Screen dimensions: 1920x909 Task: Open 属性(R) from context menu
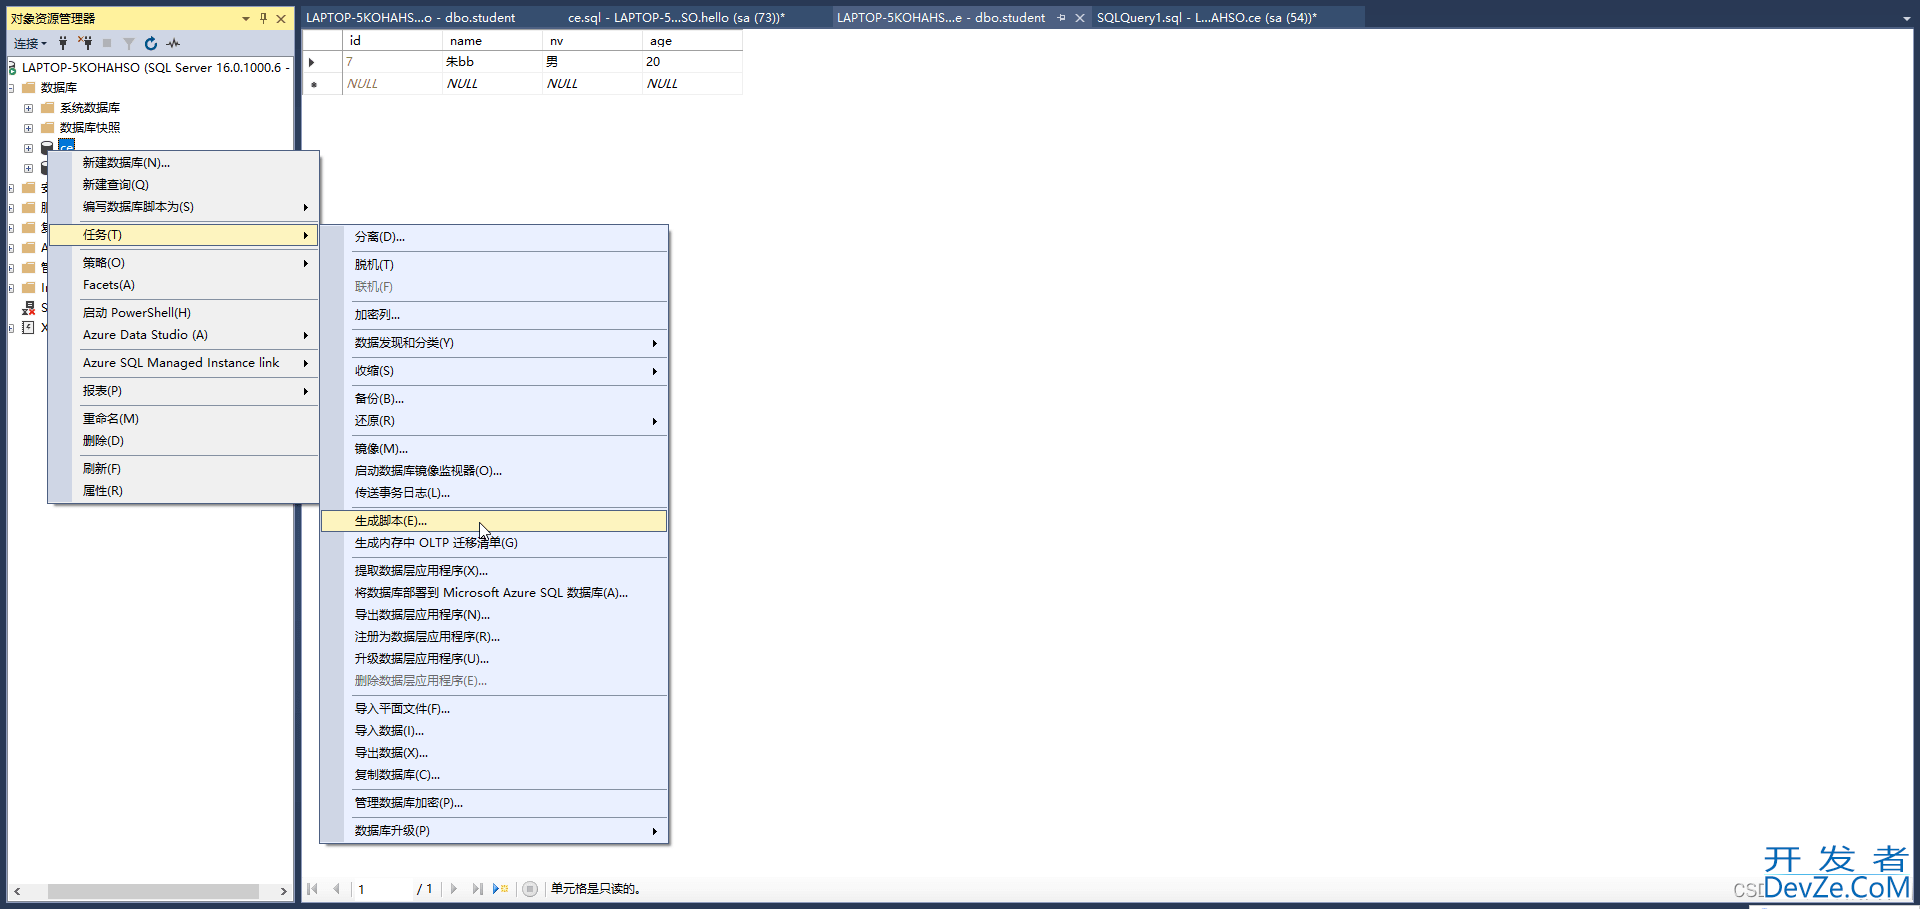[x=184, y=491]
